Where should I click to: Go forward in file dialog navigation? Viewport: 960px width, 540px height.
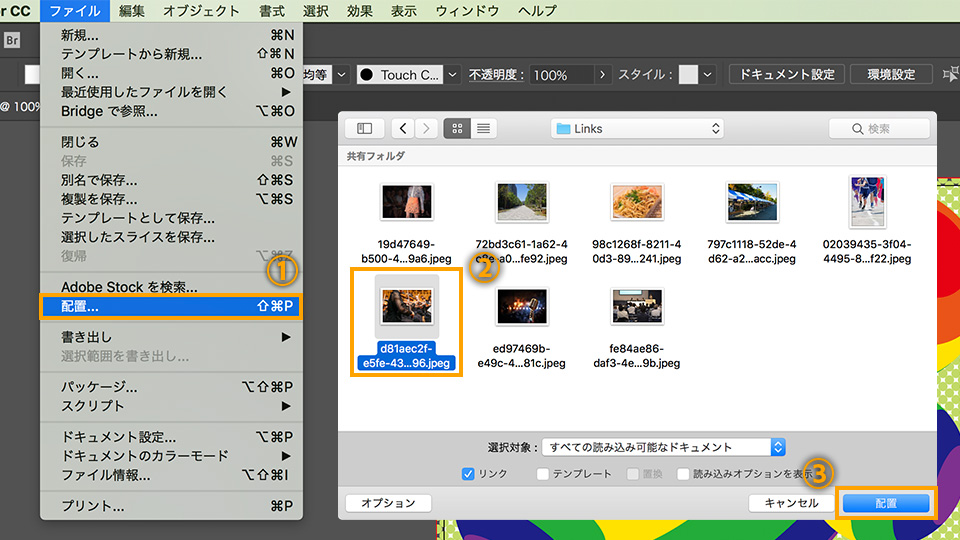pos(426,128)
